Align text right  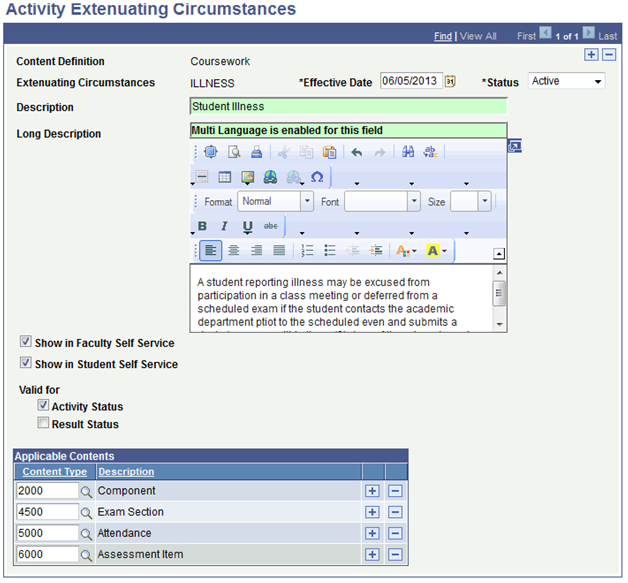[256, 251]
